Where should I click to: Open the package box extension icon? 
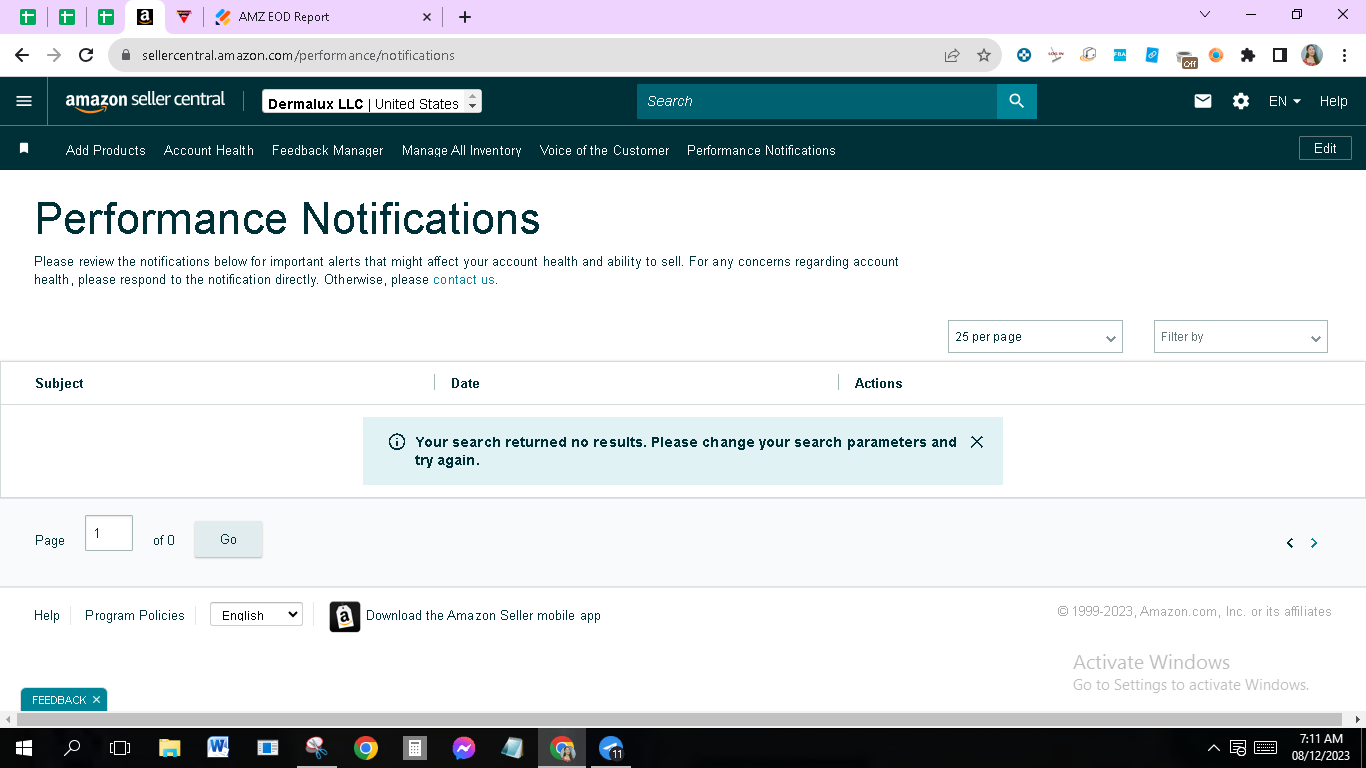coord(1088,56)
